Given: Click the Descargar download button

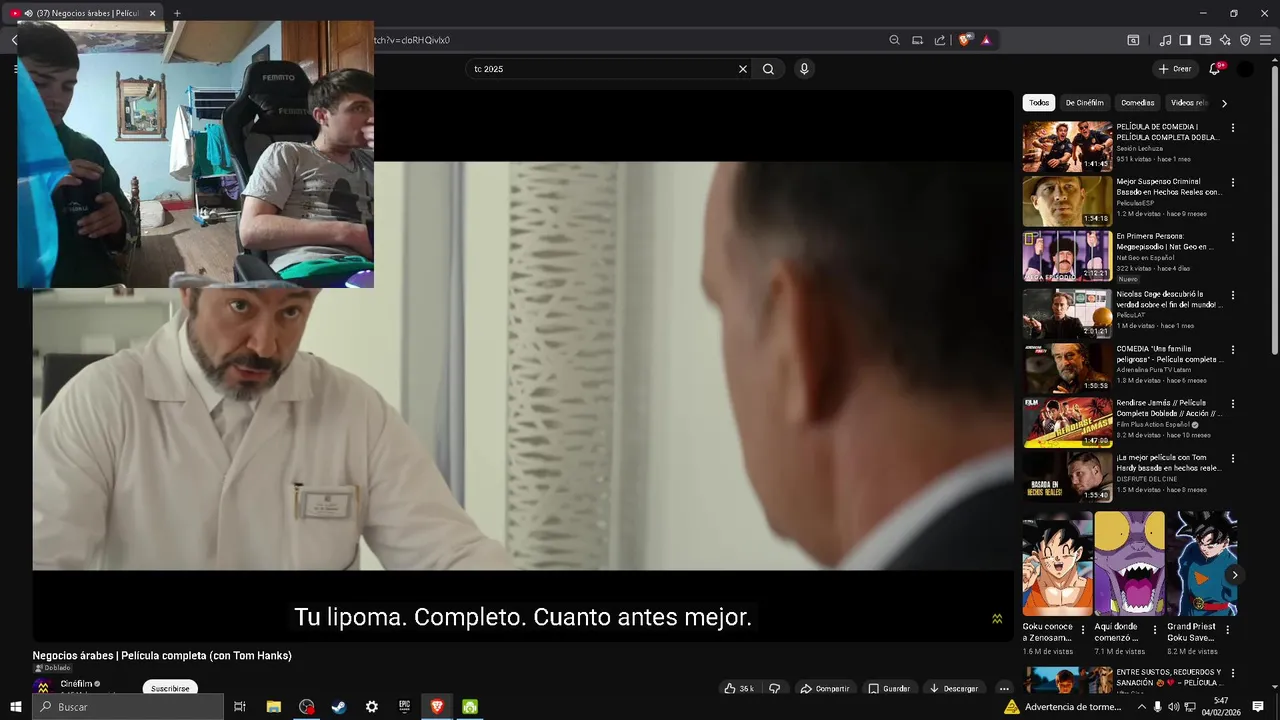Looking at the screenshot, I should point(953,688).
